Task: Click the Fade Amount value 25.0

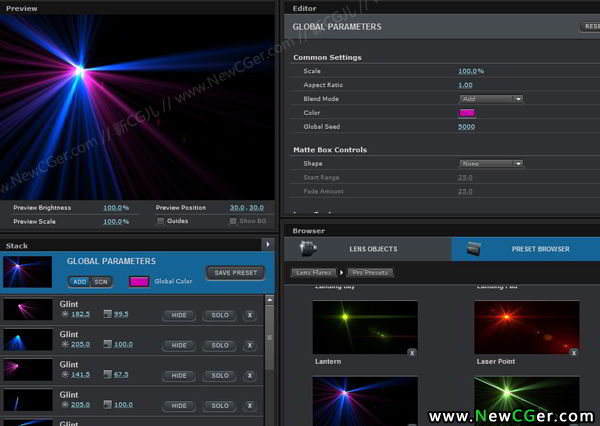Action: point(465,191)
